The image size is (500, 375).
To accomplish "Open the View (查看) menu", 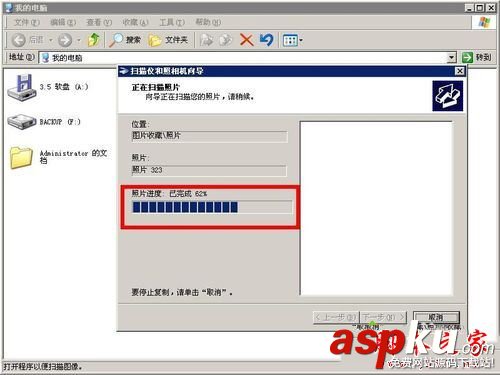I will [99, 22].
